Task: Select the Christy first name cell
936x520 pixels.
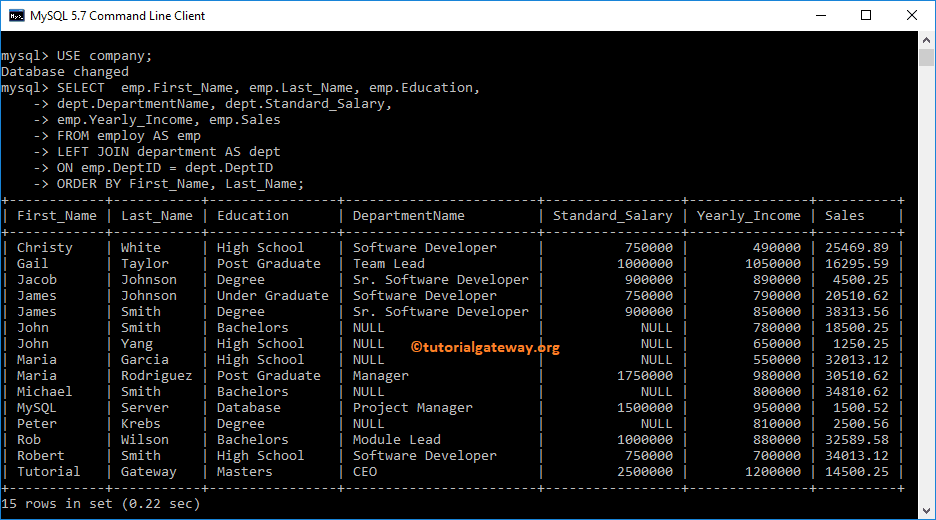Action: [45, 248]
